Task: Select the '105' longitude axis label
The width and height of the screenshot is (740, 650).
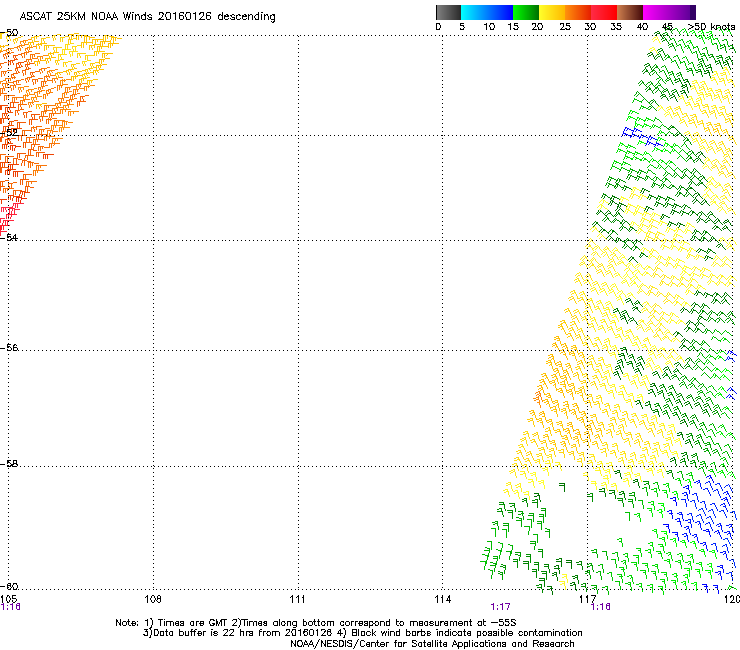Action: 8,599
